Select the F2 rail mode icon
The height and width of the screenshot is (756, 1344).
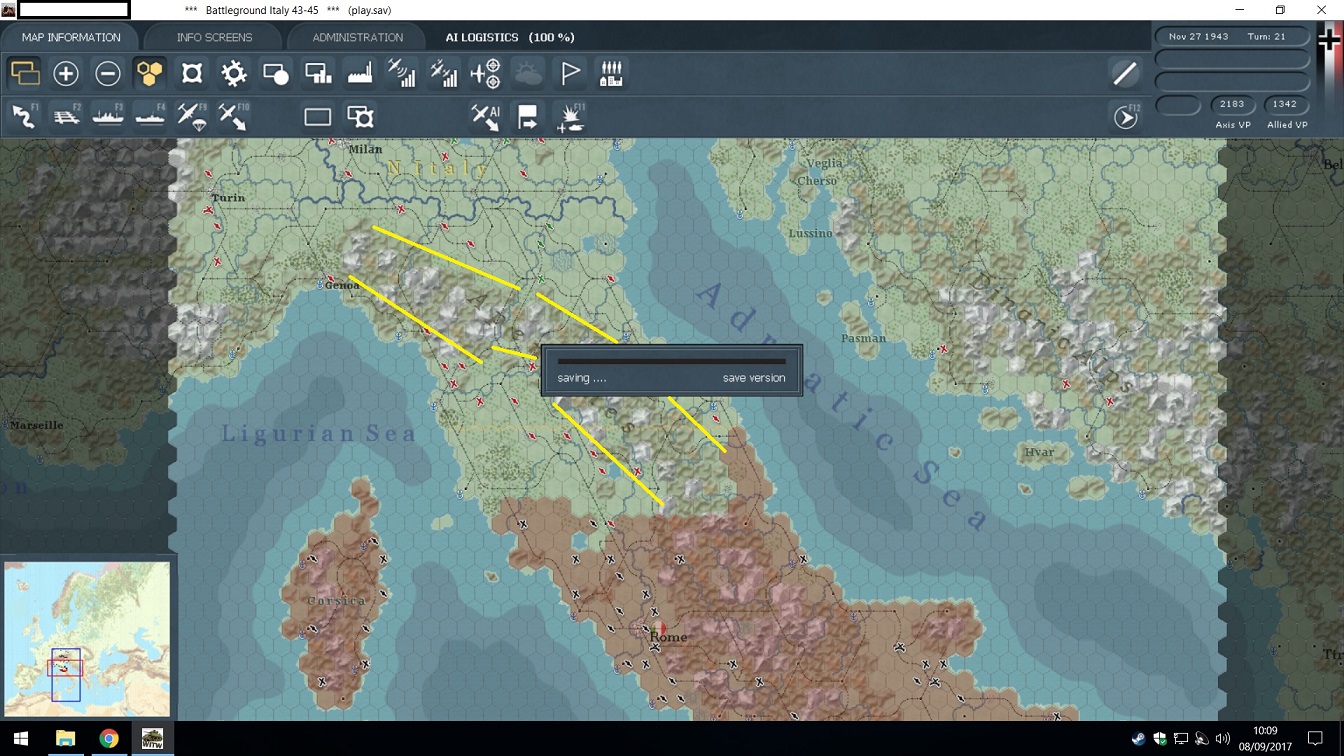coord(66,117)
